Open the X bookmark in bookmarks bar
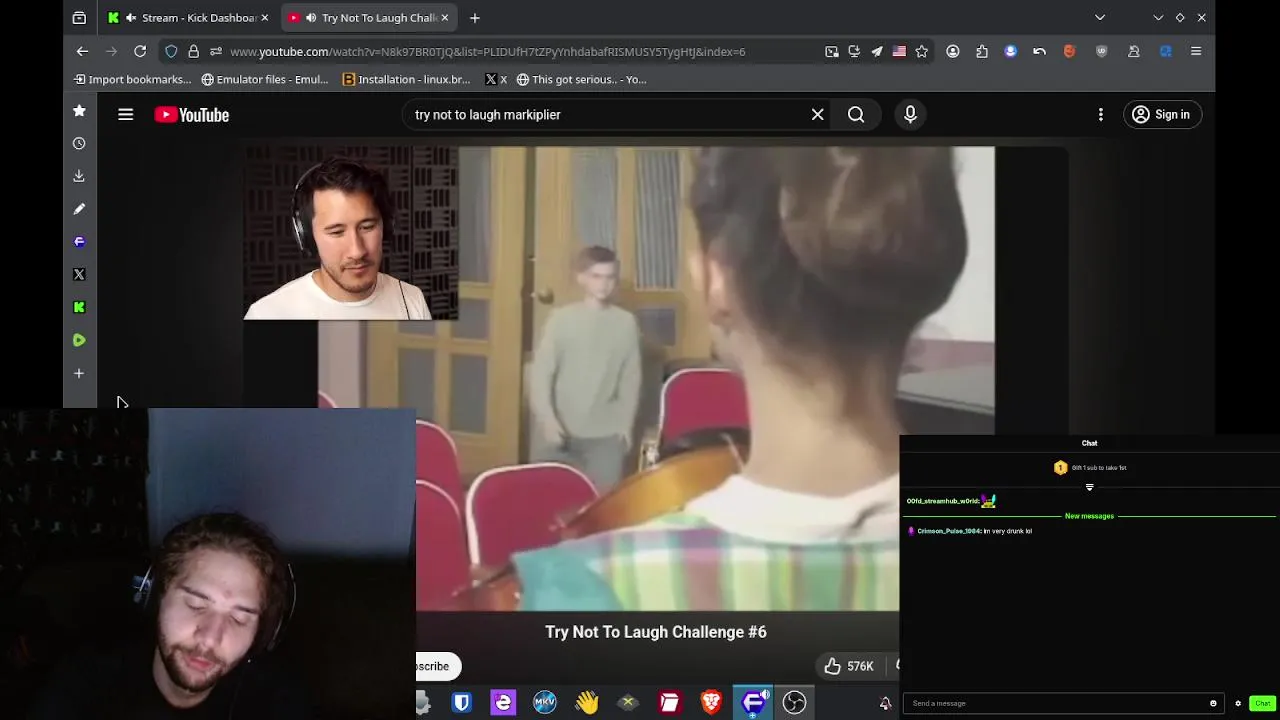The image size is (1280, 720). pos(496,80)
